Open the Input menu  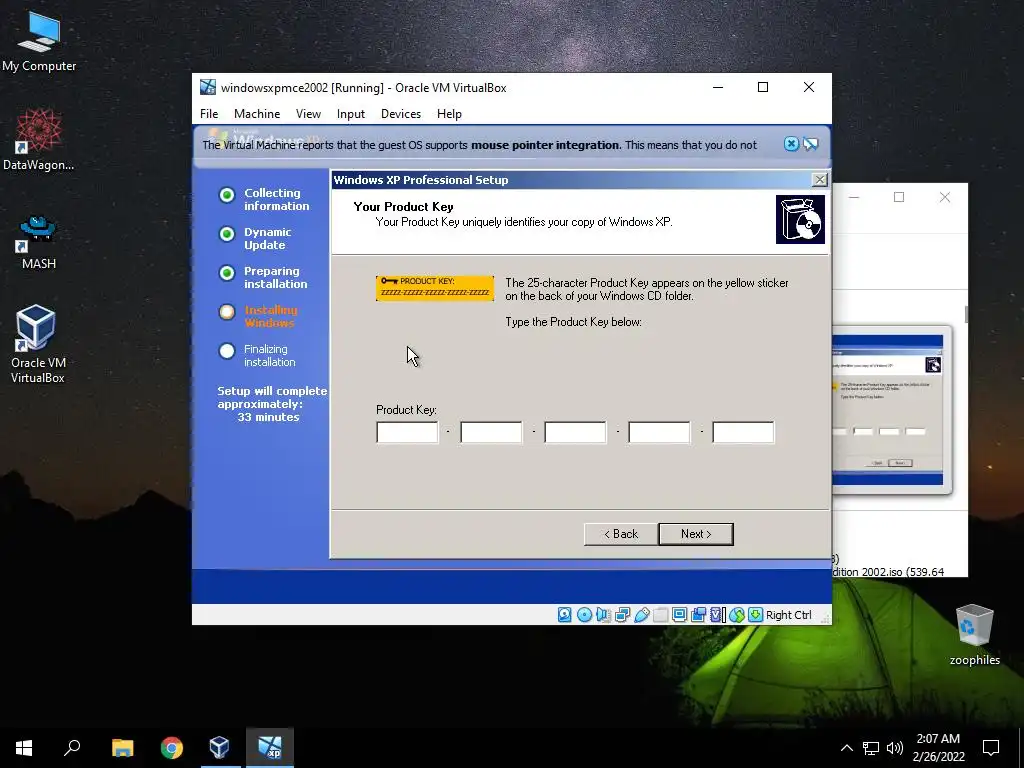(351, 114)
